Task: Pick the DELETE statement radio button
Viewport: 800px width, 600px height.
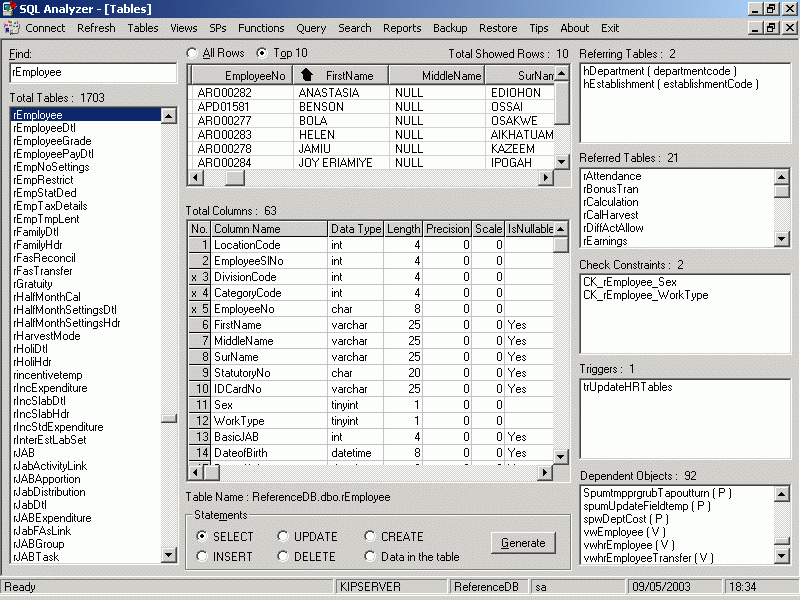Action: pyautogui.click(x=284, y=557)
